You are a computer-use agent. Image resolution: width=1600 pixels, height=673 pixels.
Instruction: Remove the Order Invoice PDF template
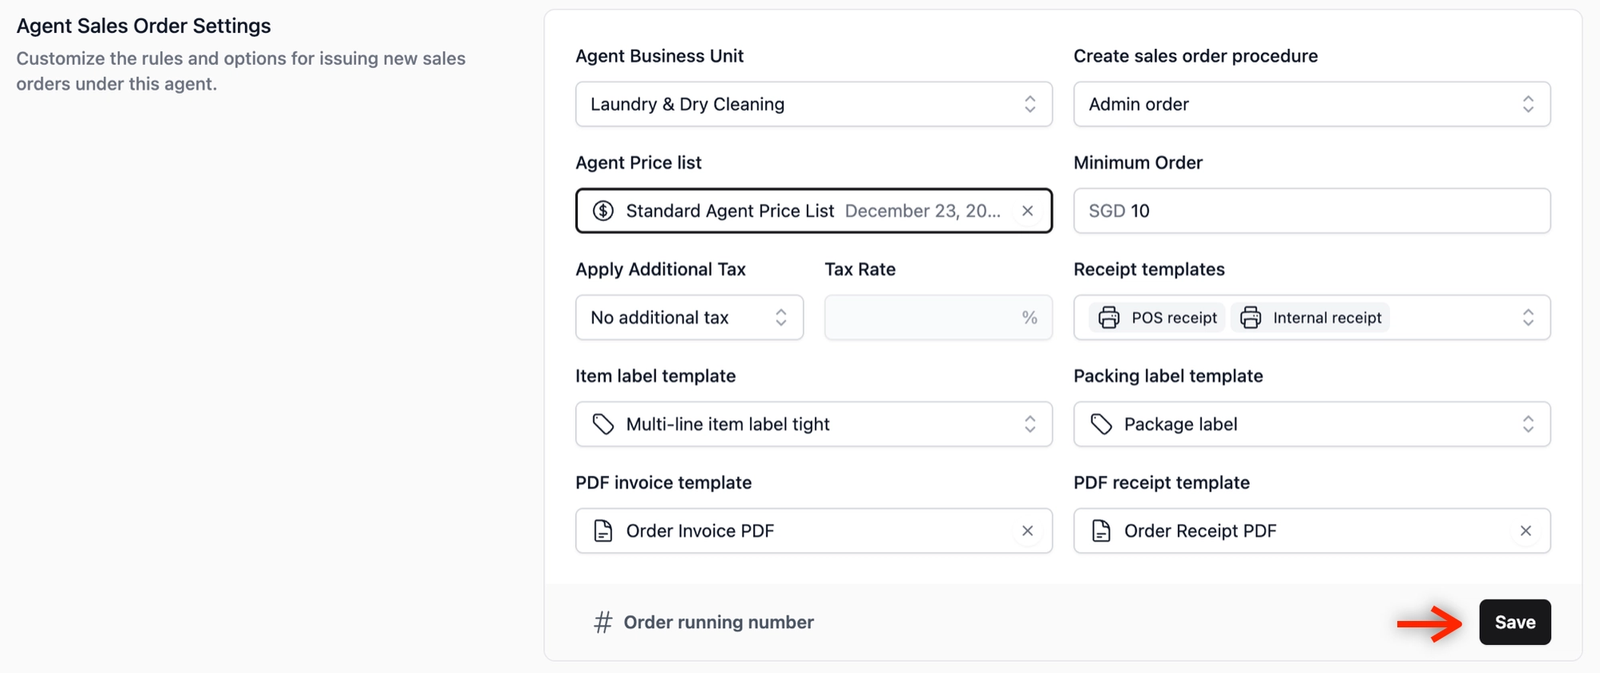(x=1027, y=531)
